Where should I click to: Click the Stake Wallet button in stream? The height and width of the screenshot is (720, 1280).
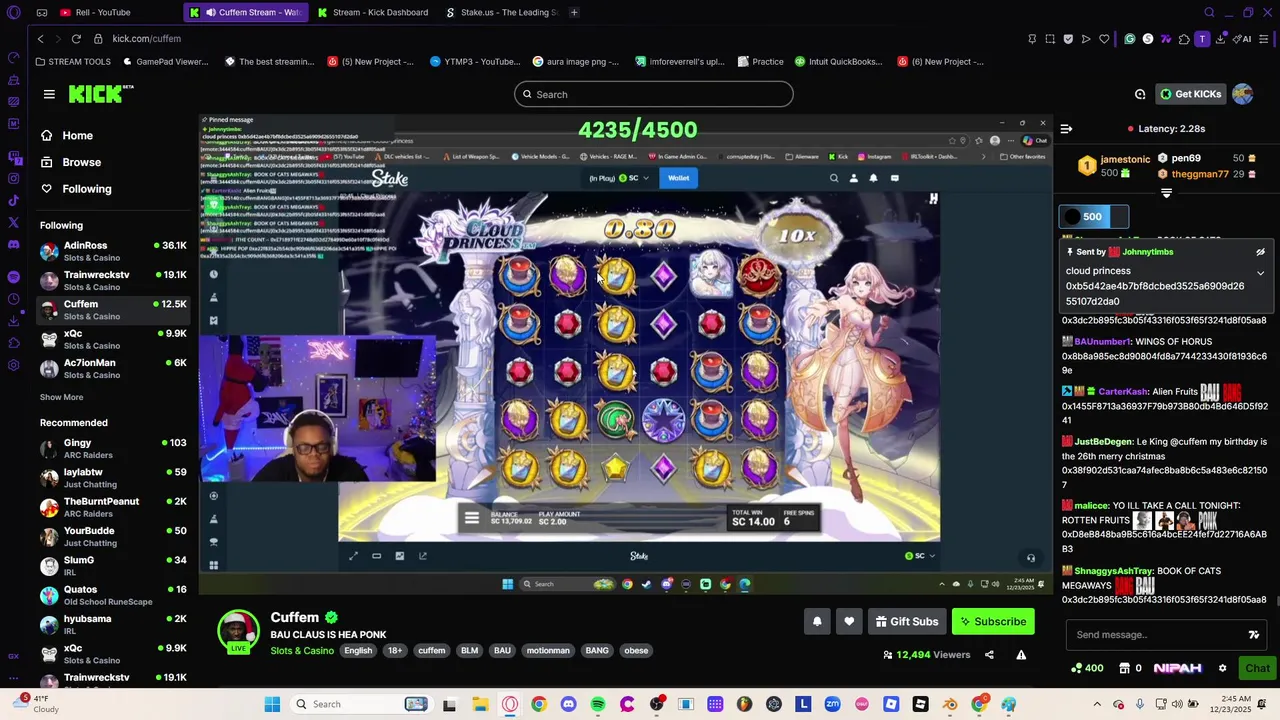click(x=678, y=178)
